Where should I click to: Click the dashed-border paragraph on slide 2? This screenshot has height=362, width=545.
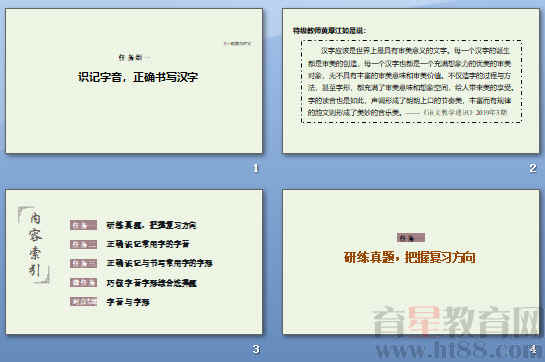[x=412, y=81]
